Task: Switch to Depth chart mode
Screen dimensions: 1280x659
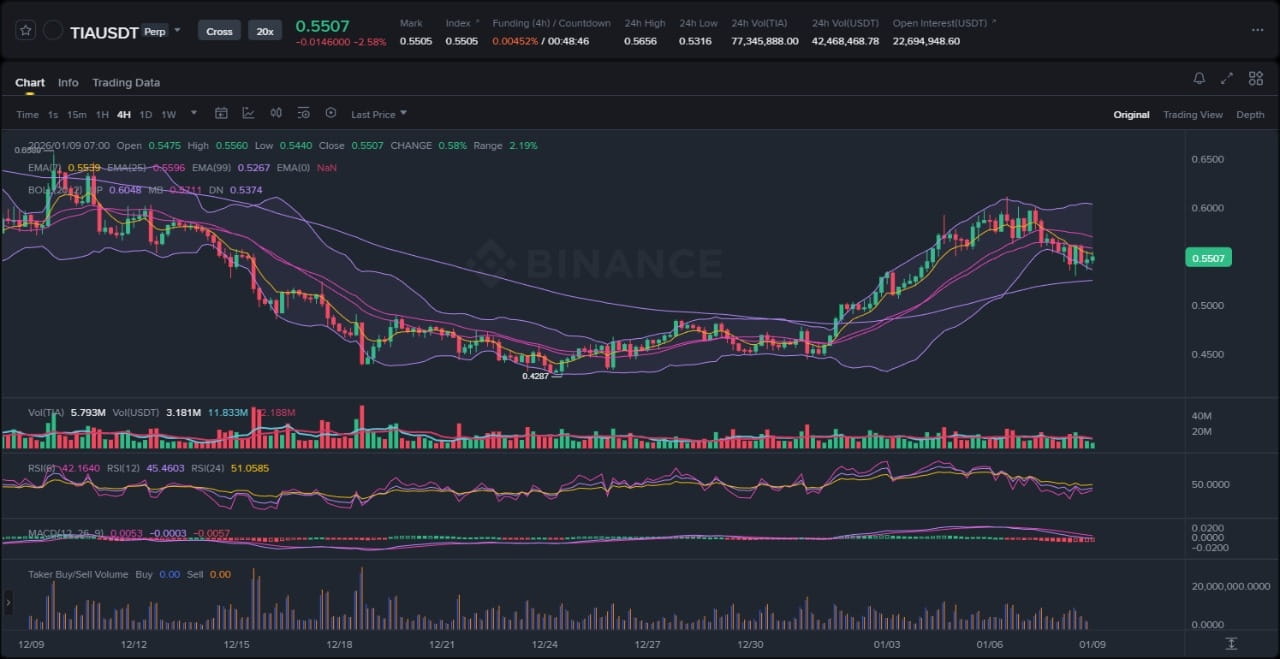Action: point(1250,115)
